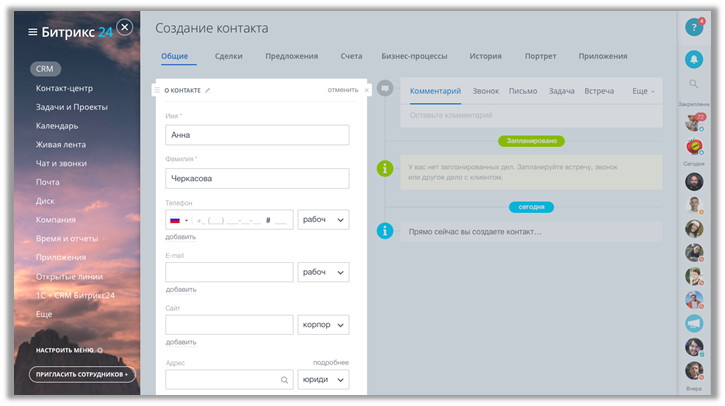Select the Встреча timeline tab
The width and height of the screenshot is (725, 406).
[x=599, y=91]
